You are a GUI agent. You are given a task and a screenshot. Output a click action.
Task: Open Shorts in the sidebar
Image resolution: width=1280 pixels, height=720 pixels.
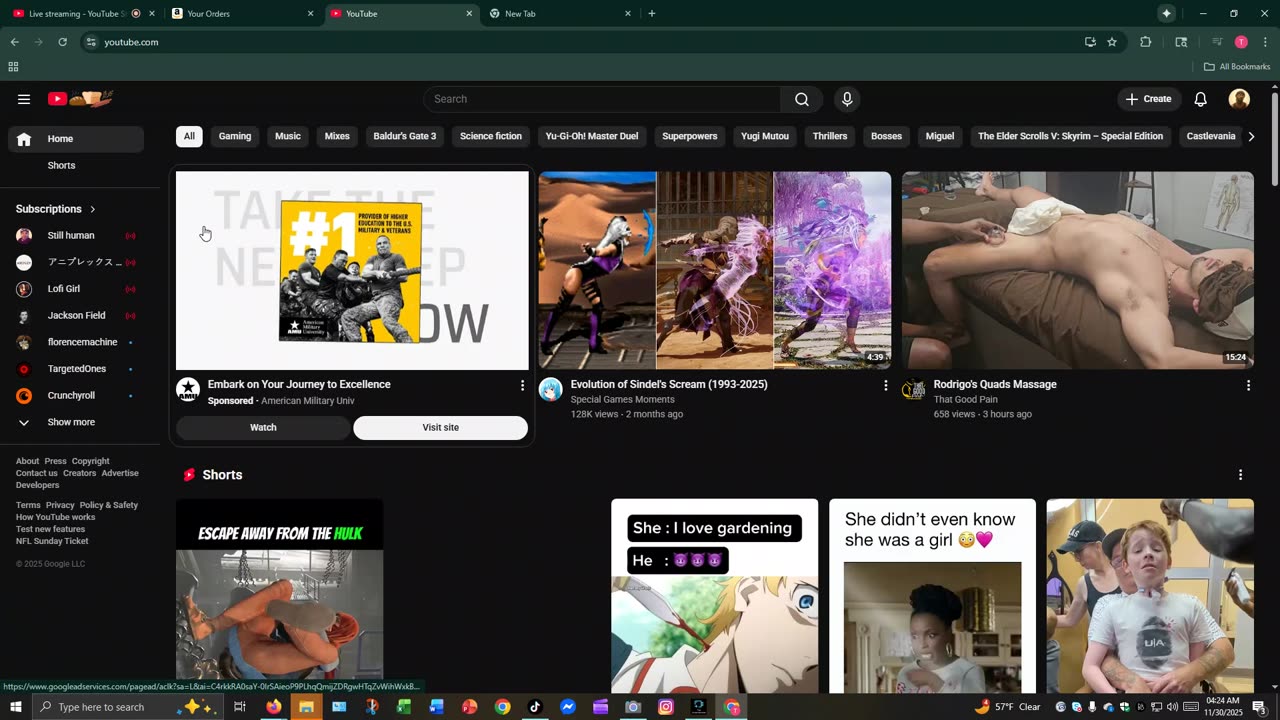tap(76, 165)
